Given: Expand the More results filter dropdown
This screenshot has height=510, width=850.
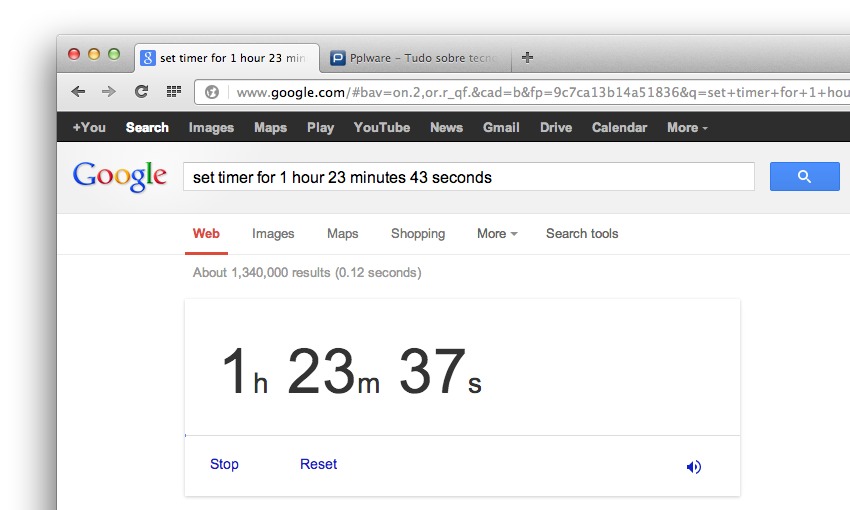Looking at the screenshot, I should point(497,234).
